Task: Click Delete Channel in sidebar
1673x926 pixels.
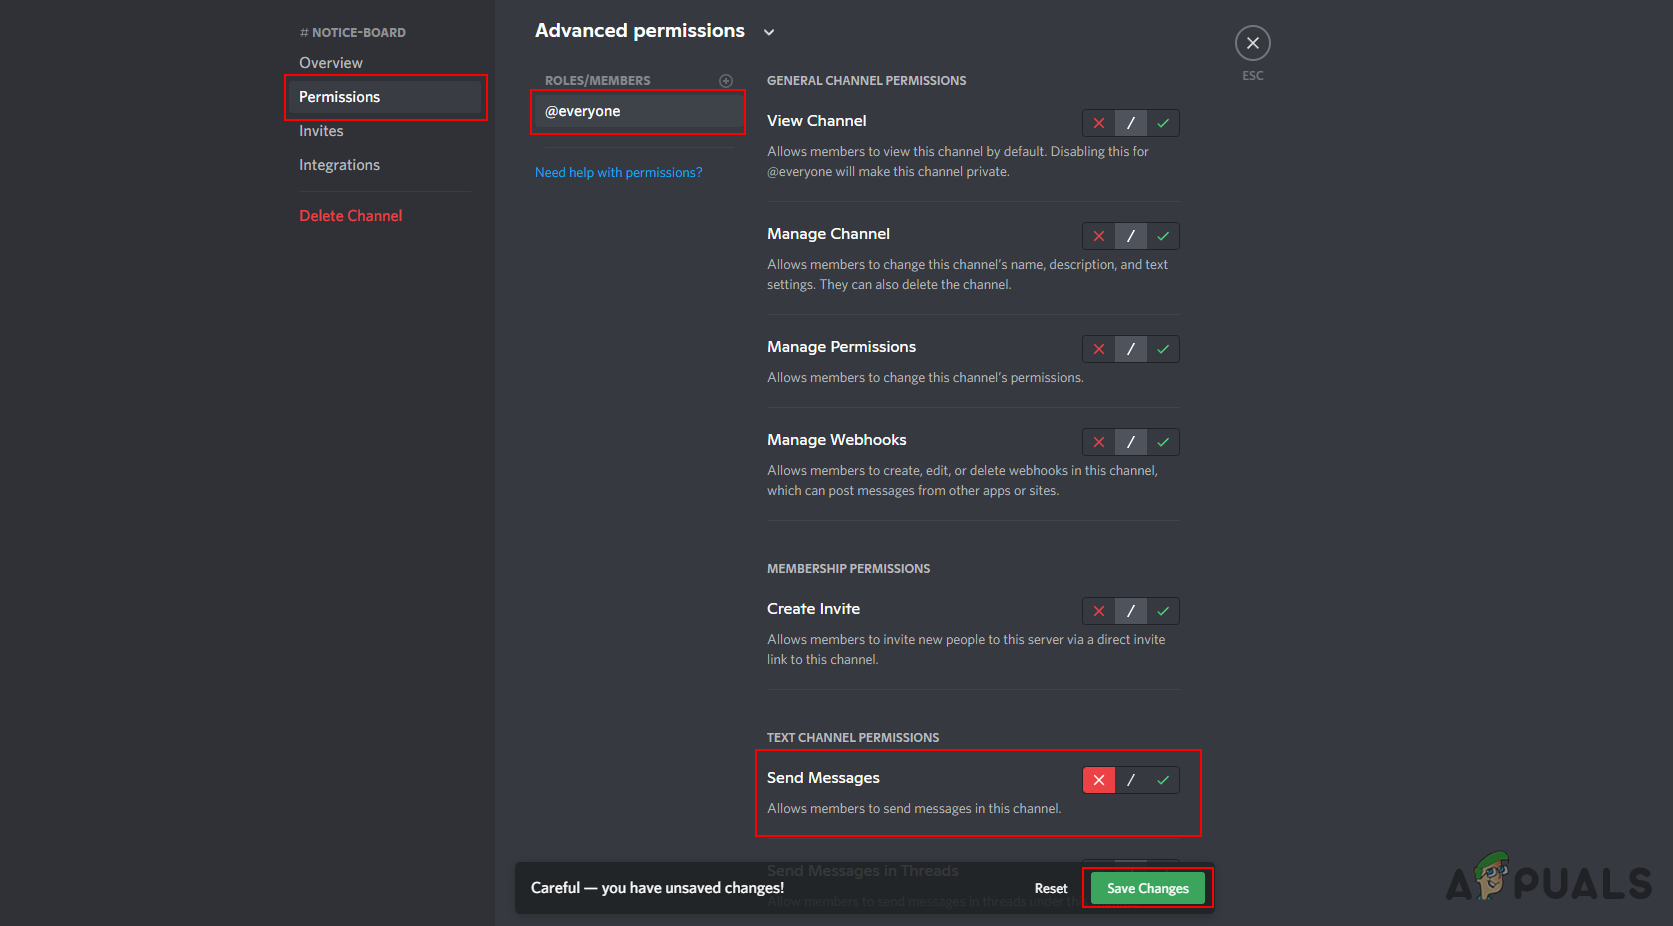Action: [x=350, y=216]
